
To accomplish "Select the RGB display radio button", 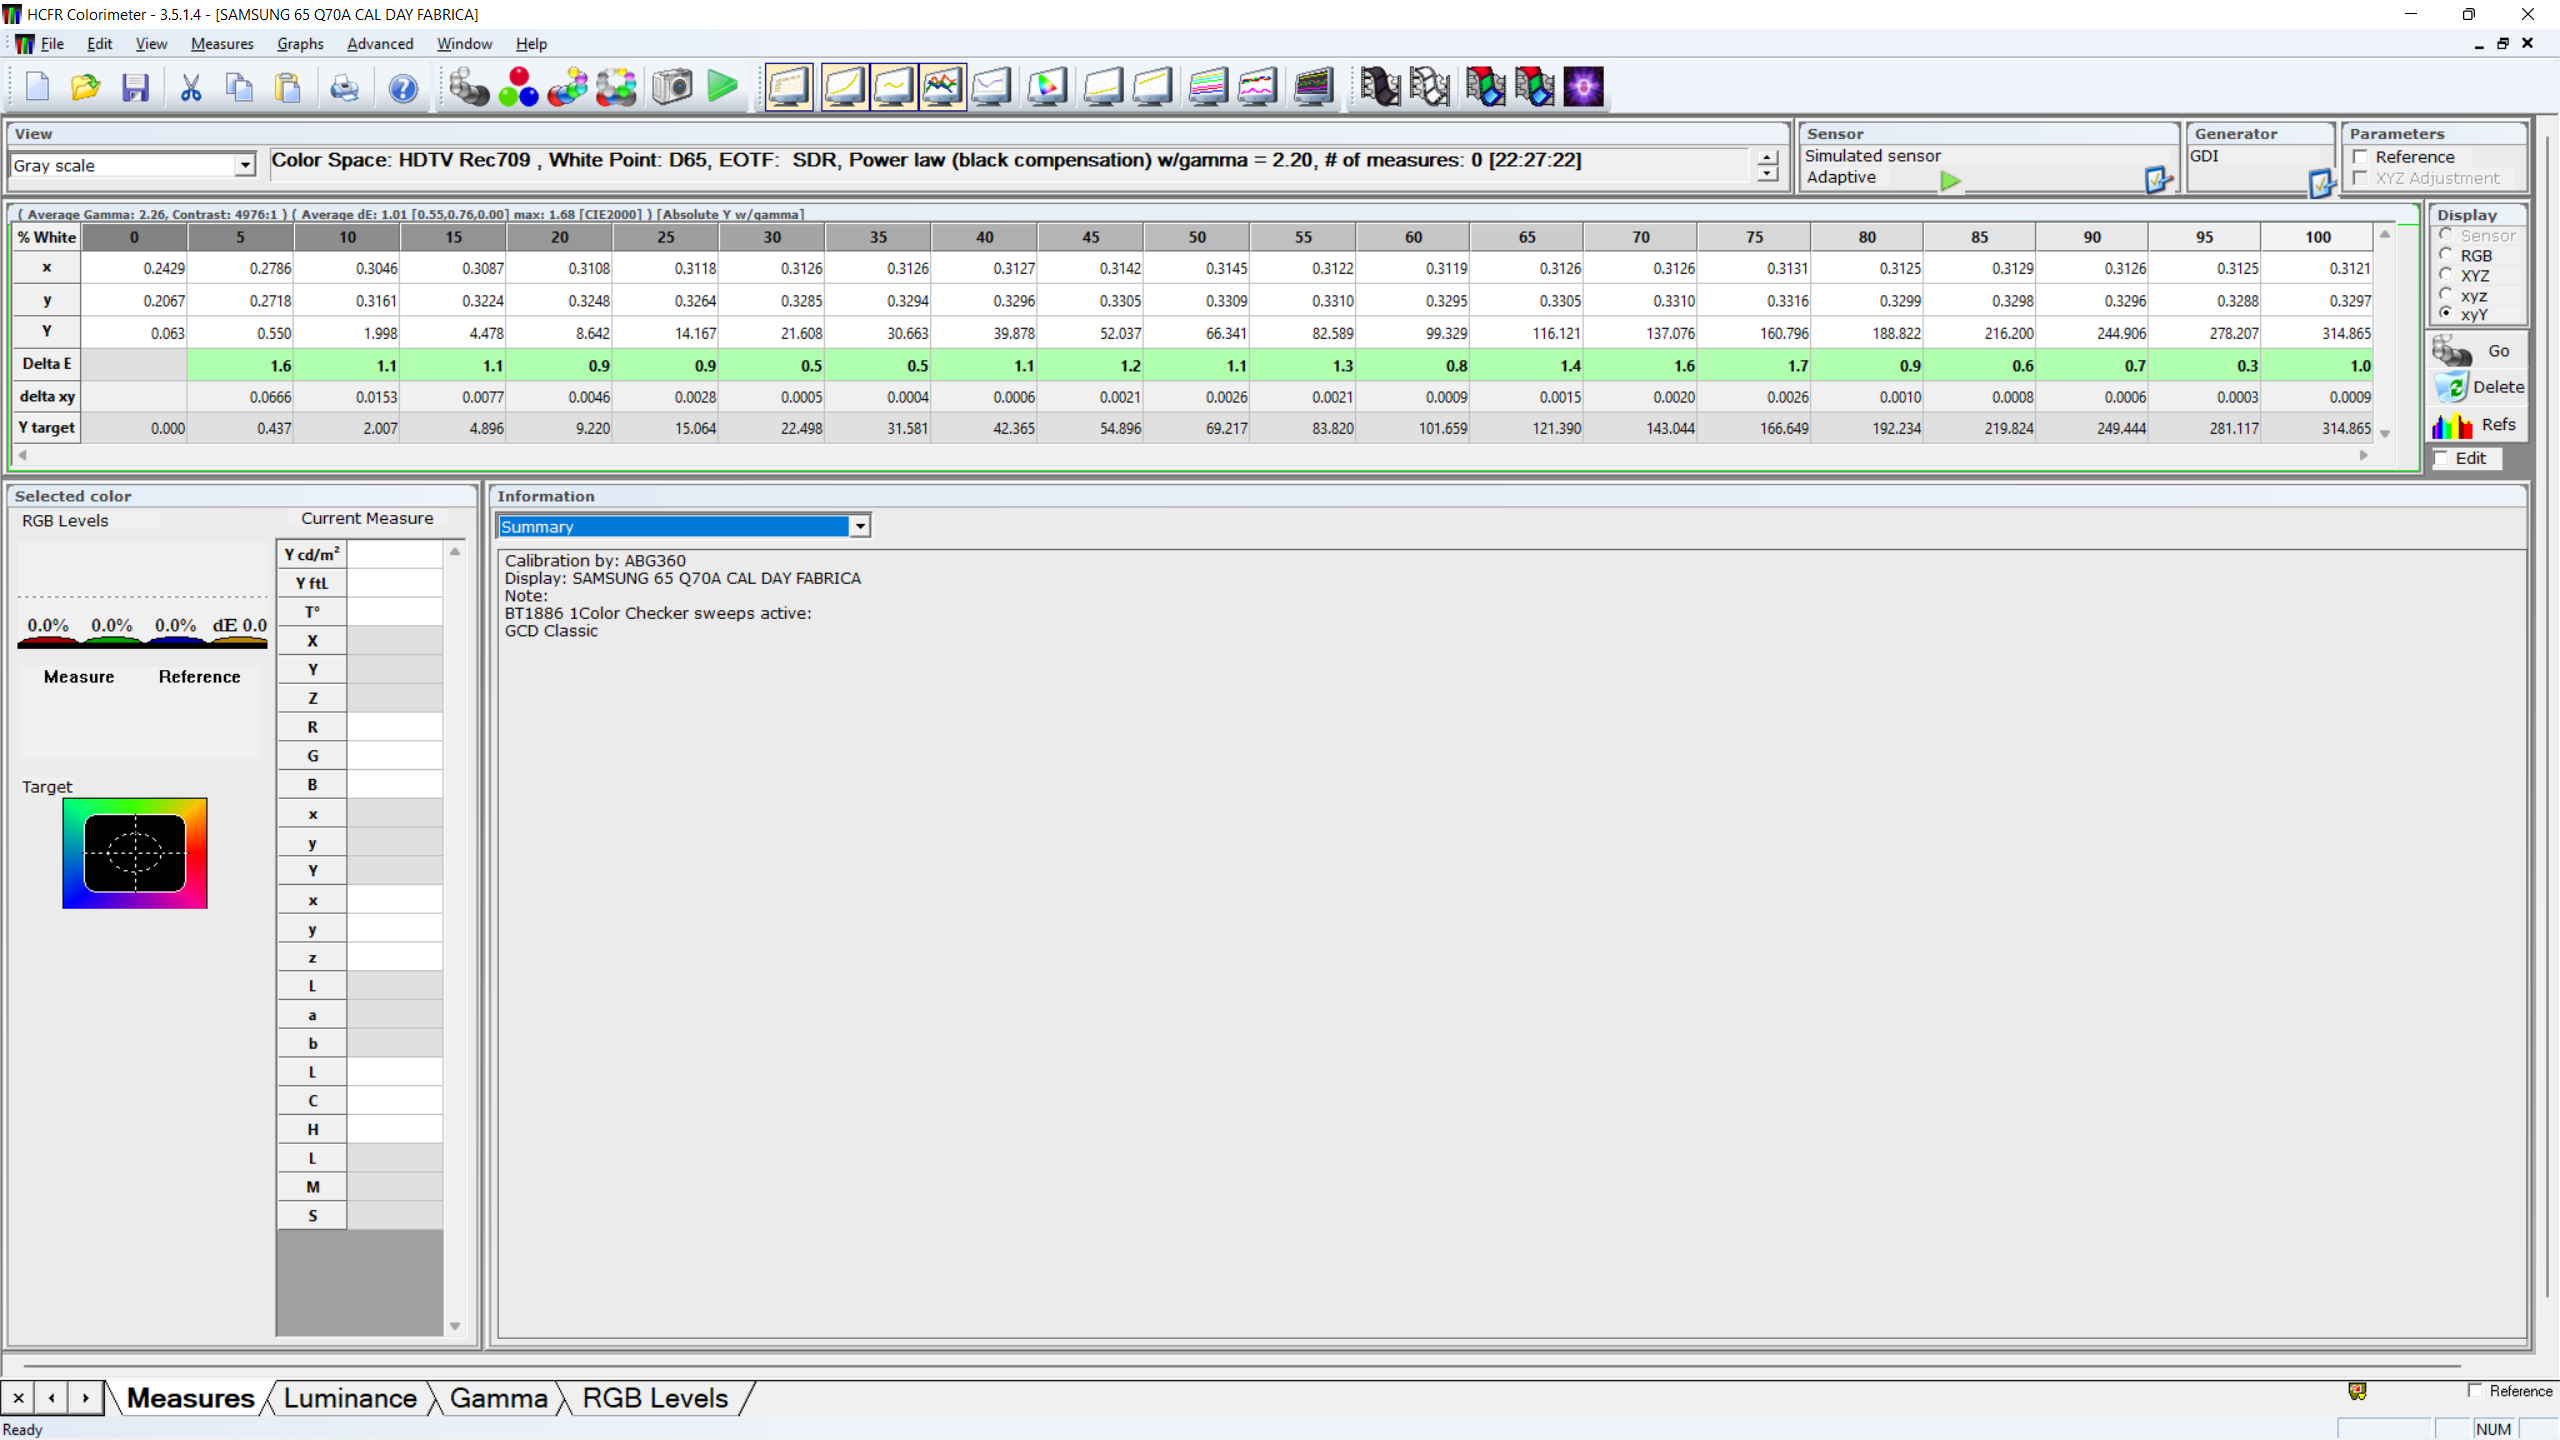I will click(x=2446, y=255).
